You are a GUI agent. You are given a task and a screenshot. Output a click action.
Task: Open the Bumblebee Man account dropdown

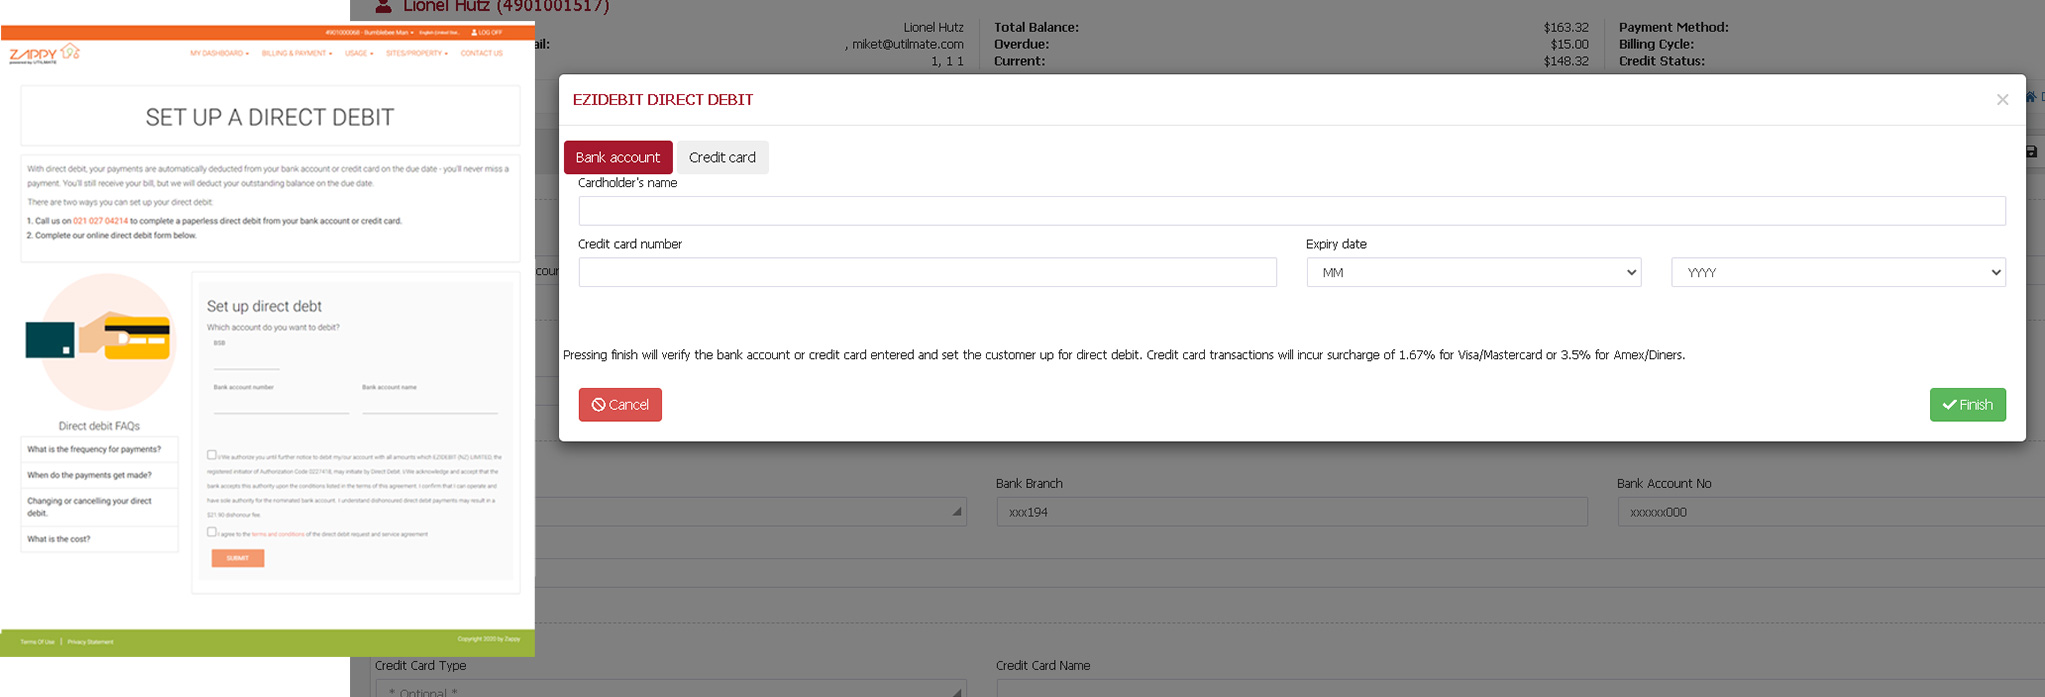369,33
